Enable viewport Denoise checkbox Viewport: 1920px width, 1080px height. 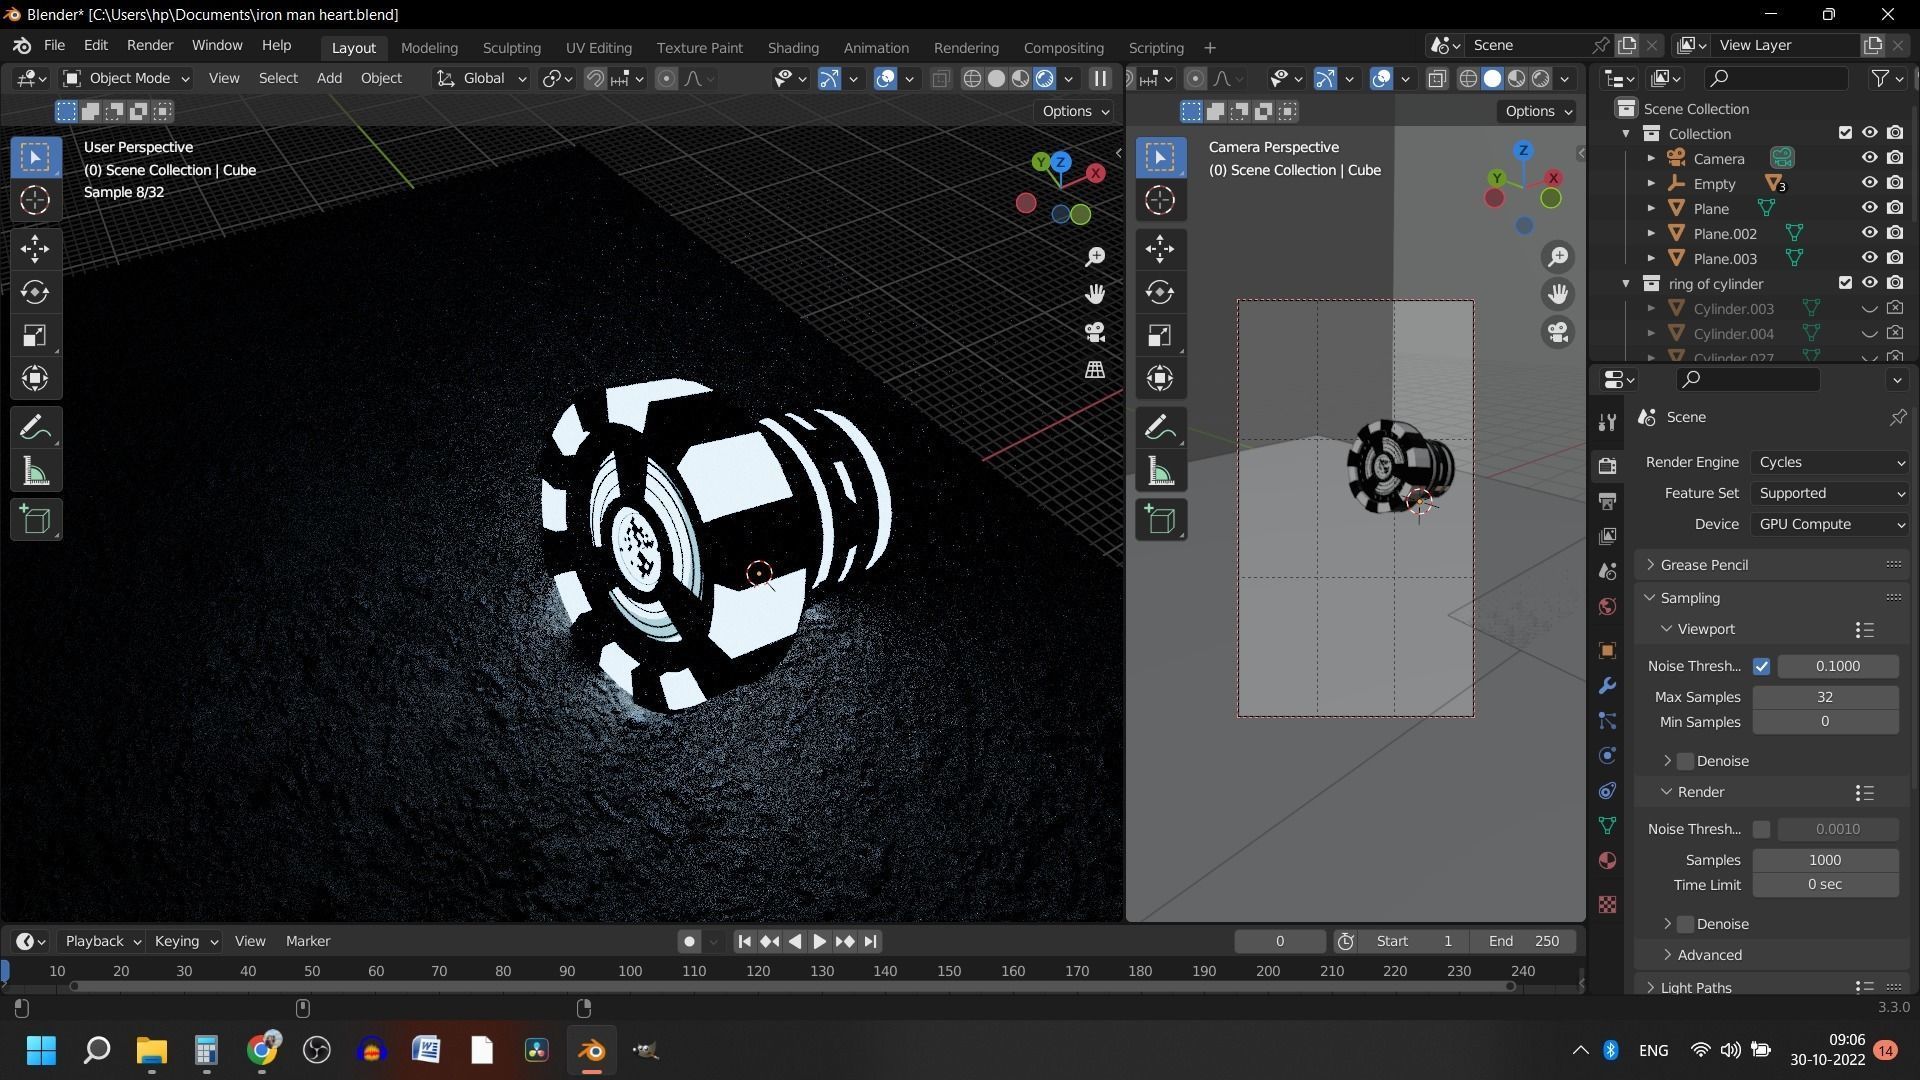point(1685,761)
